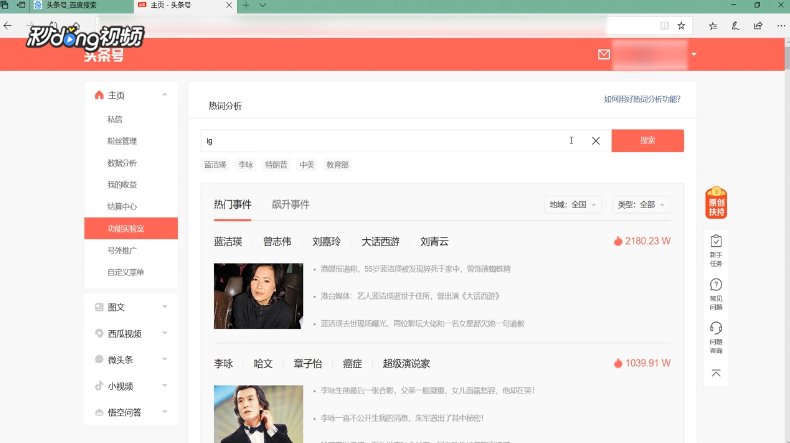Click the back-to-top arrow icon

716,373
